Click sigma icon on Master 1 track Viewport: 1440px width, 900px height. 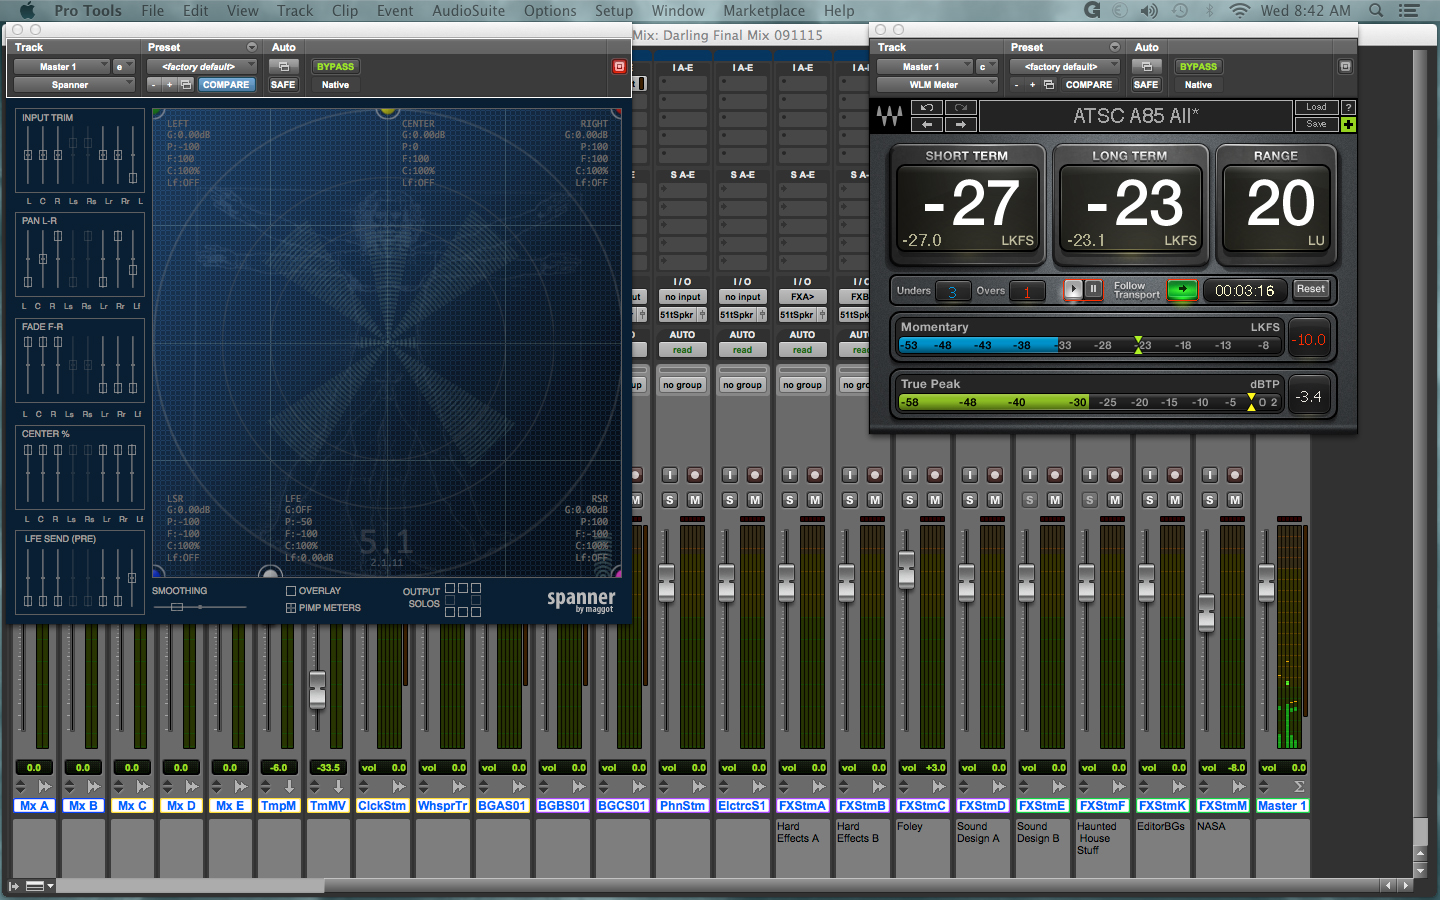click(x=1298, y=787)
